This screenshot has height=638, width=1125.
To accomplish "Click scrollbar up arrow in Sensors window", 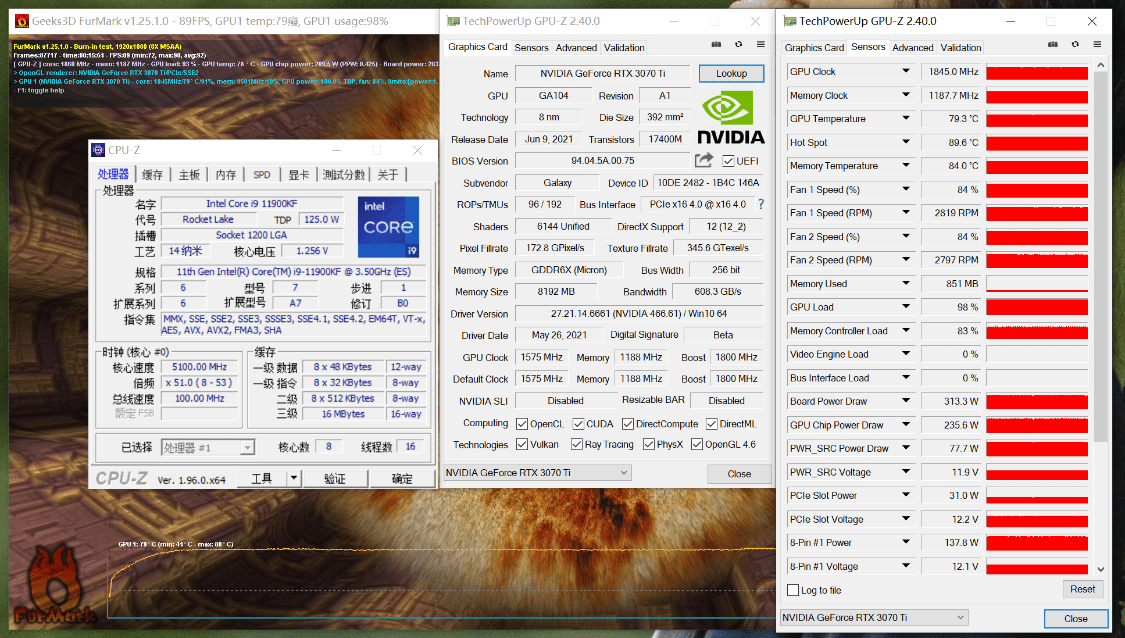I will [1101, 65].
